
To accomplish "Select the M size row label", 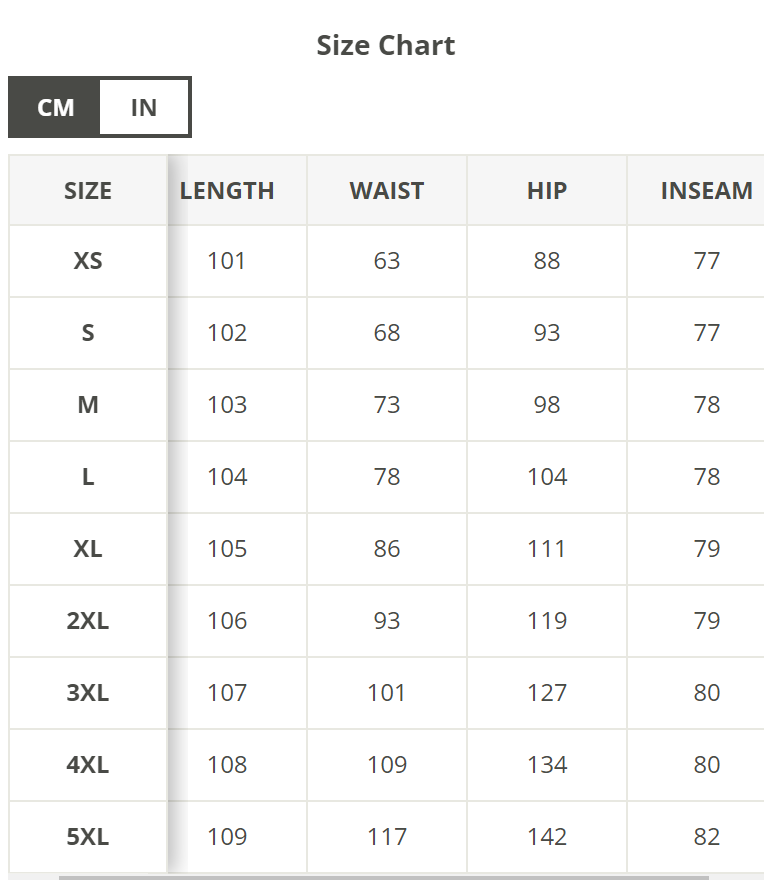I will point(88,405).
